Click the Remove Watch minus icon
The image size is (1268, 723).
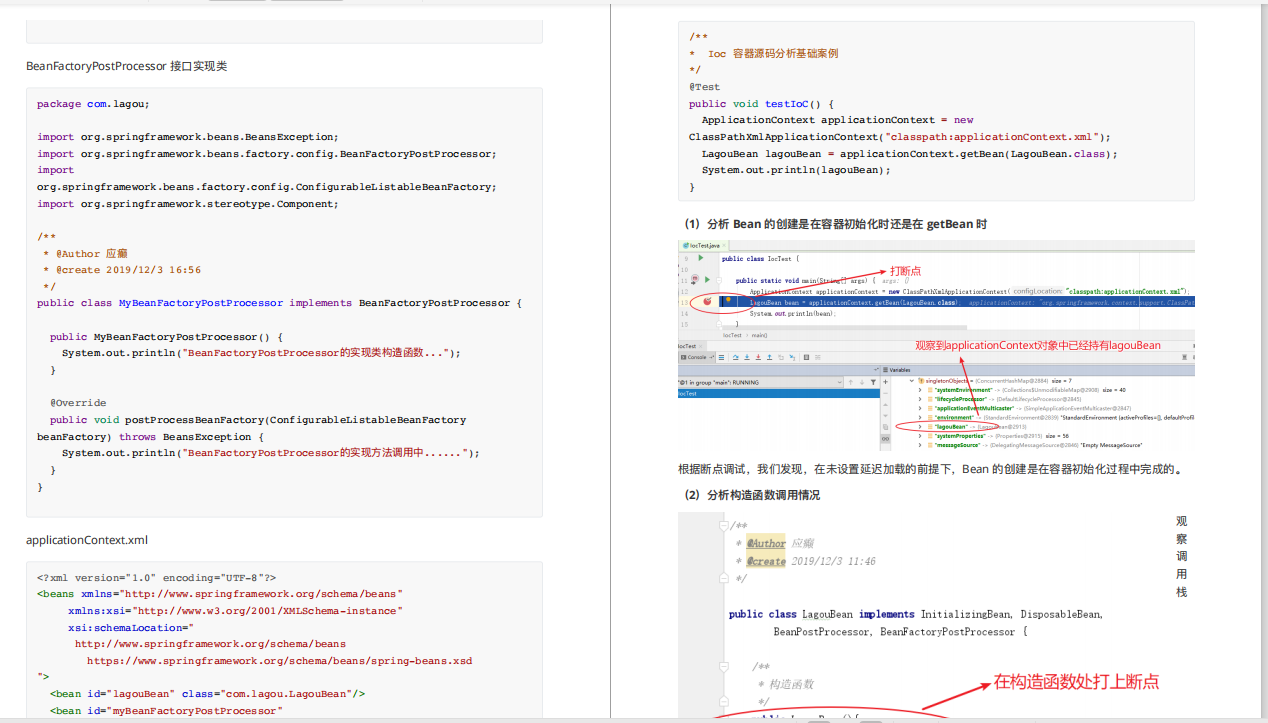[885, 393]
